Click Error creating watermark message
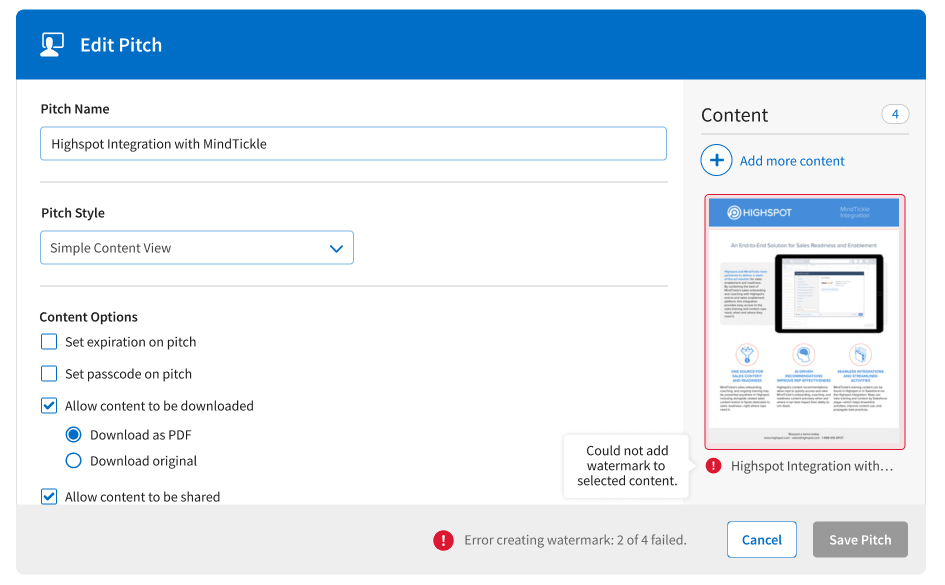 point(575,540)
